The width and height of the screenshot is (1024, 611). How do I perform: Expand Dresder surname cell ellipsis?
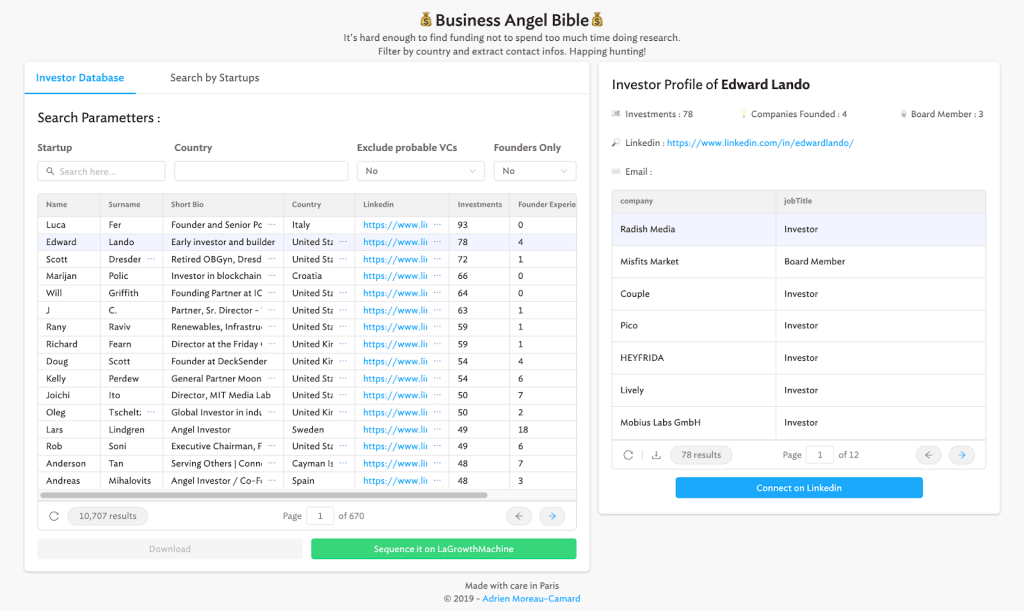coord(151,259)
